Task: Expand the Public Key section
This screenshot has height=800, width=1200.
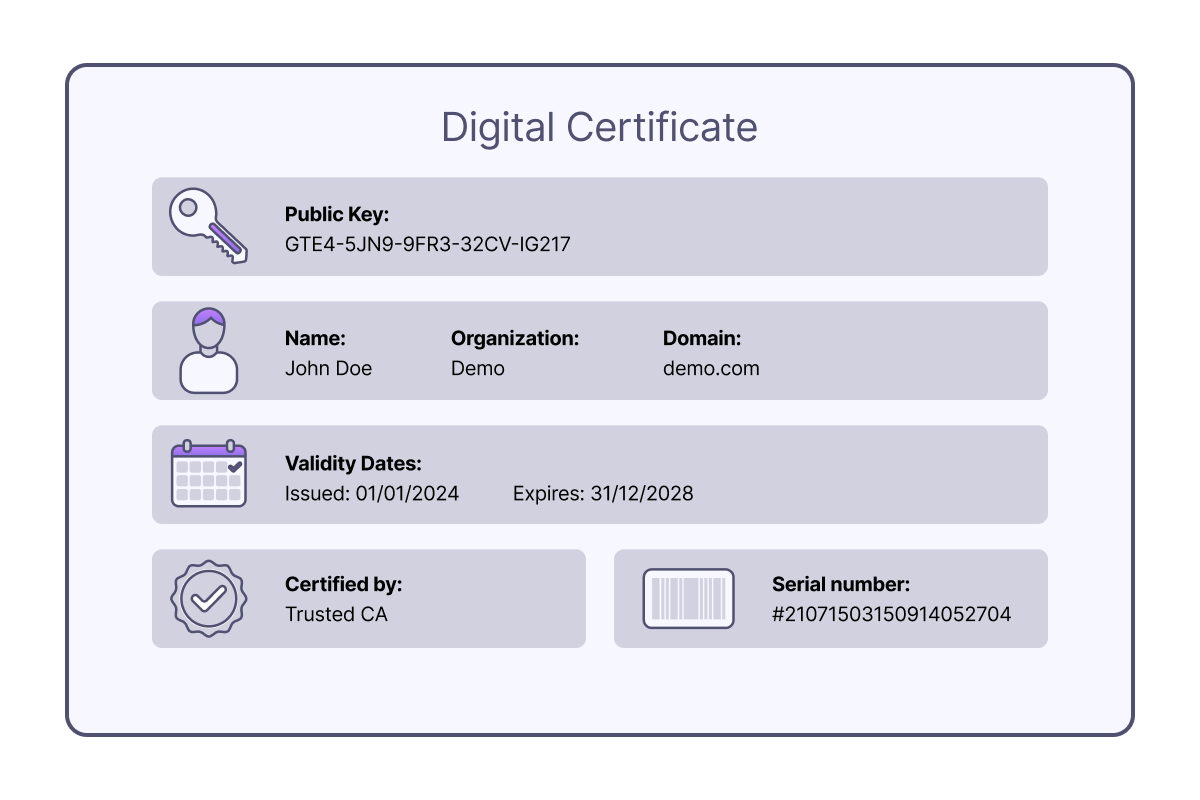Action: click(x=600, y=226)
